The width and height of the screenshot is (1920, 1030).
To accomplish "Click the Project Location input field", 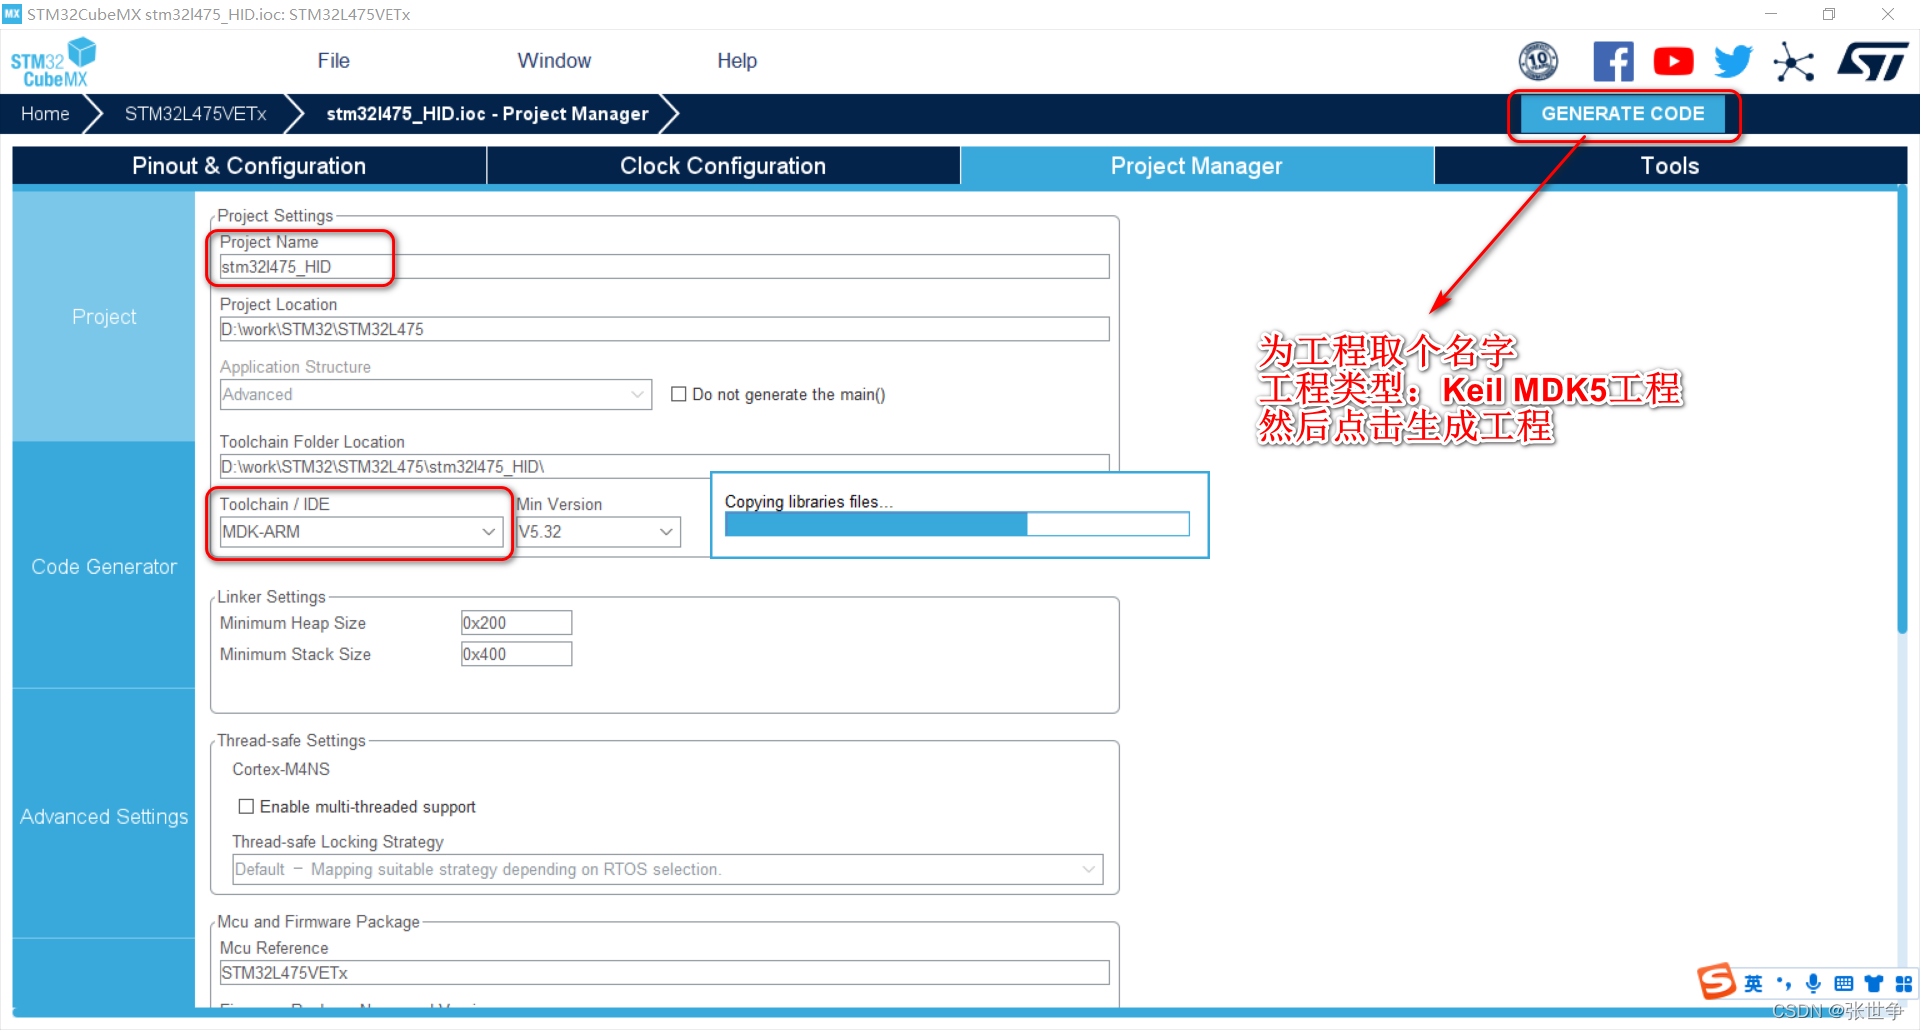I will [664, 329].
